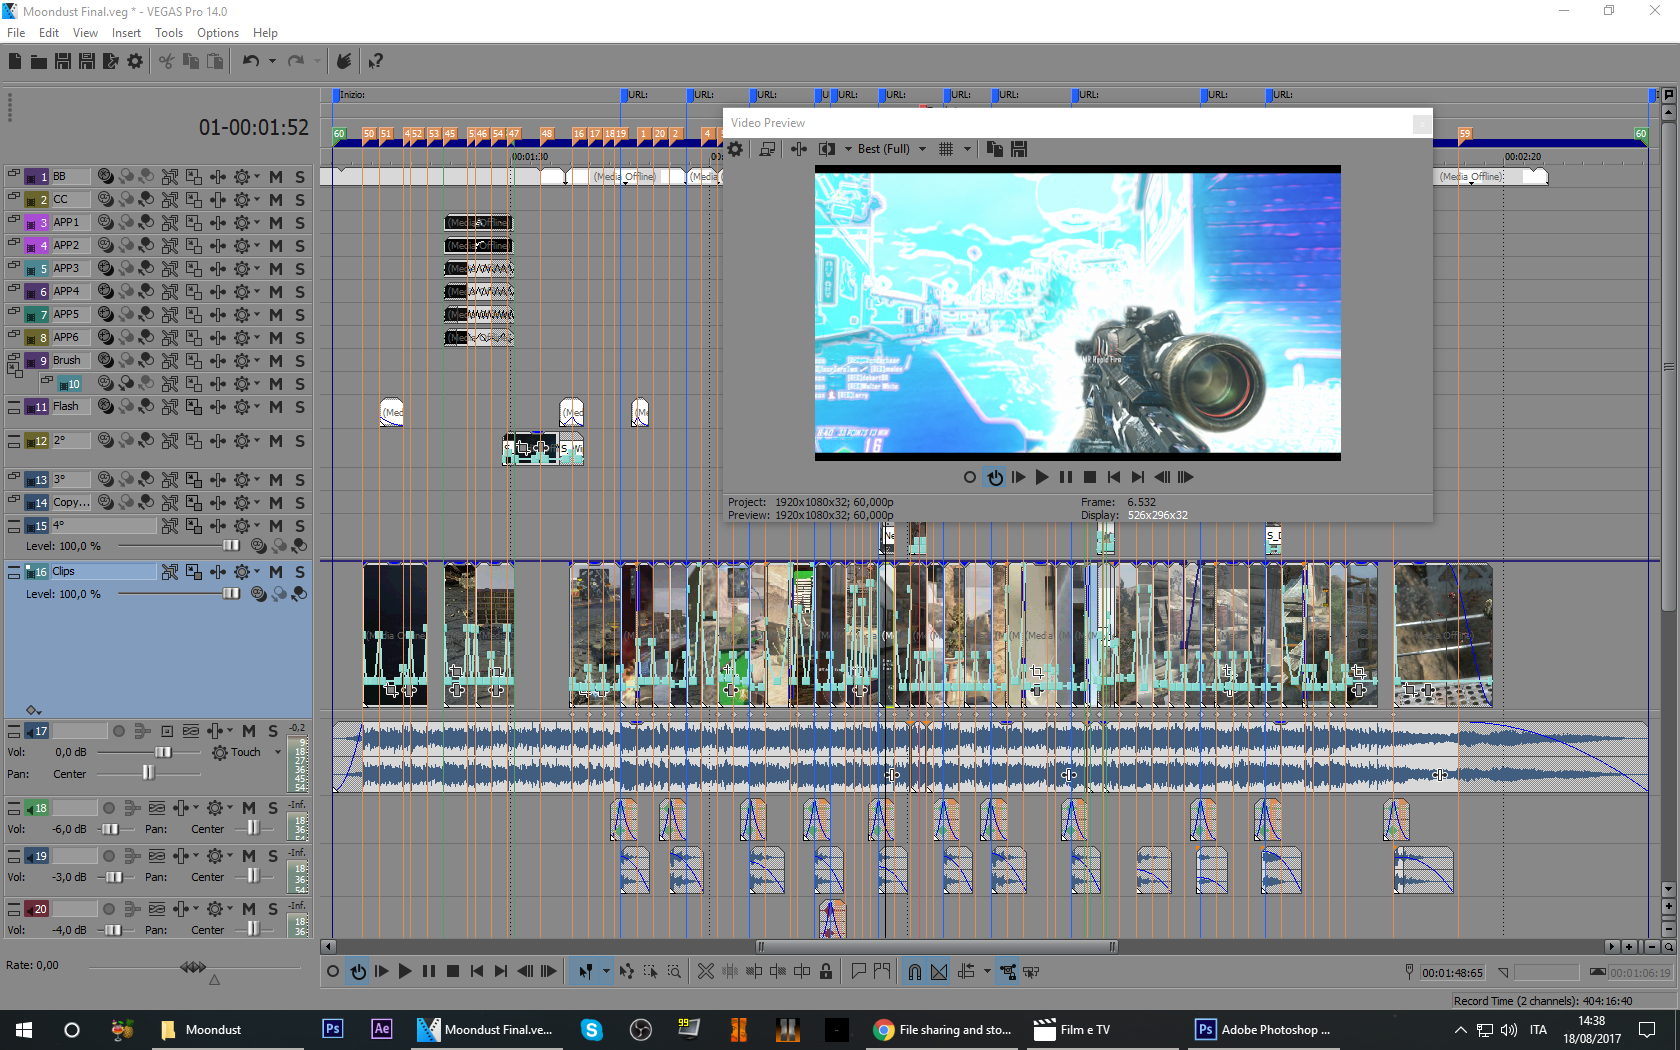The image size is (1680, 1050).
Task: Select the Normal Edit tool
Action: [585, 971]
